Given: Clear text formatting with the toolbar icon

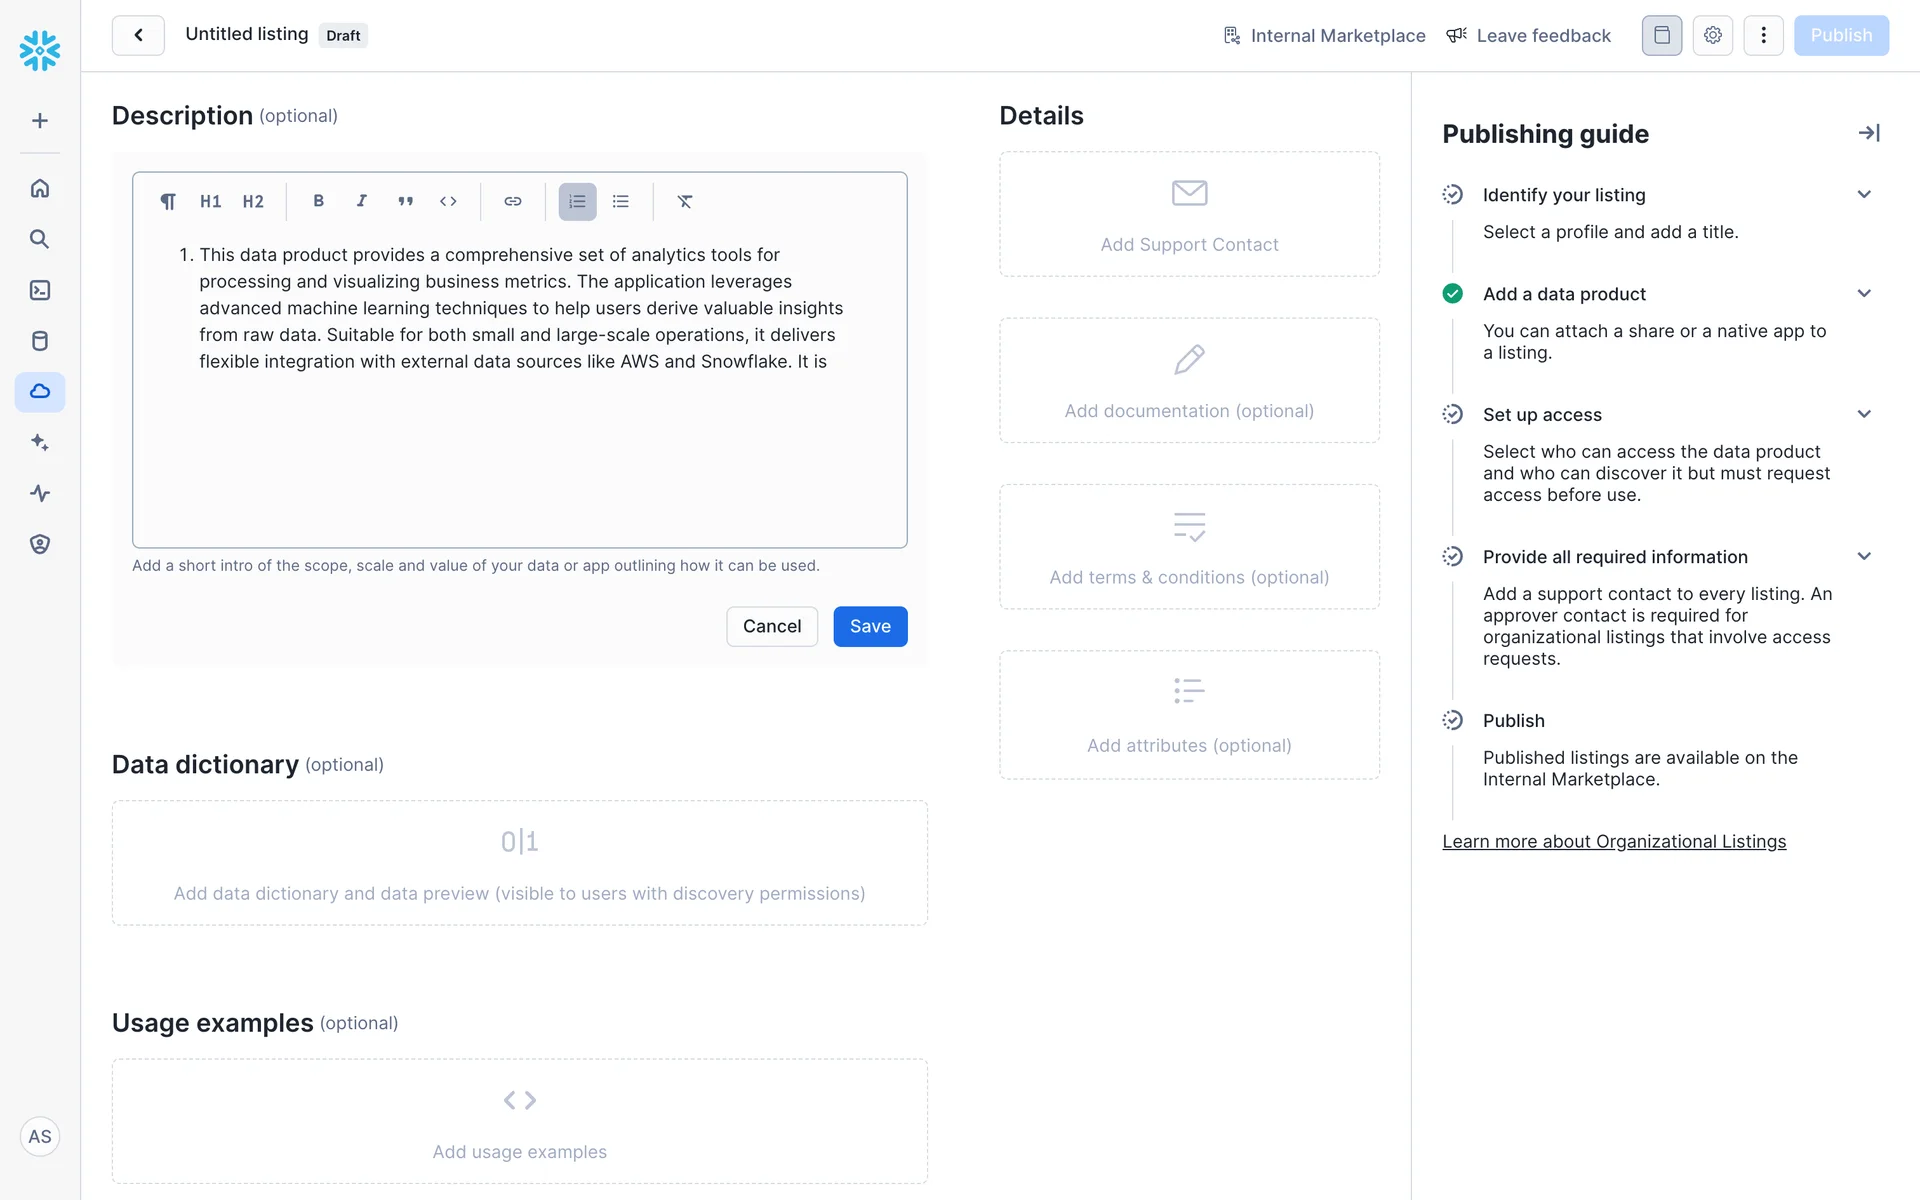Looking at the screenshot, I should pos(685,201).
